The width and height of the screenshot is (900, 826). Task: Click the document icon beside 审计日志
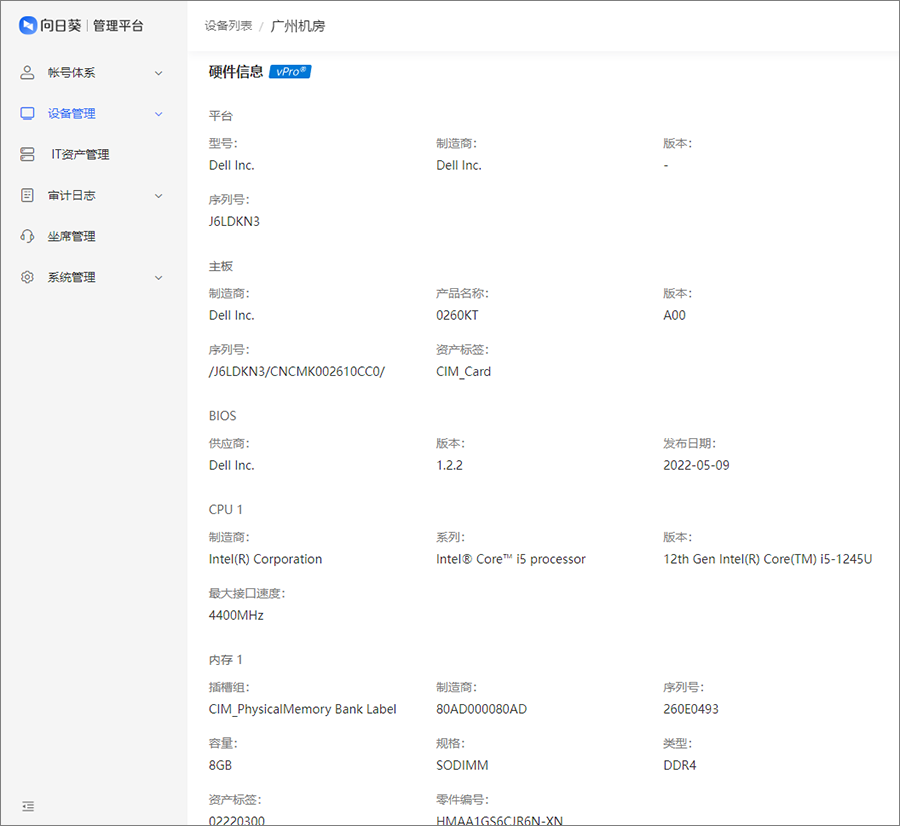(x=27, y=196)
